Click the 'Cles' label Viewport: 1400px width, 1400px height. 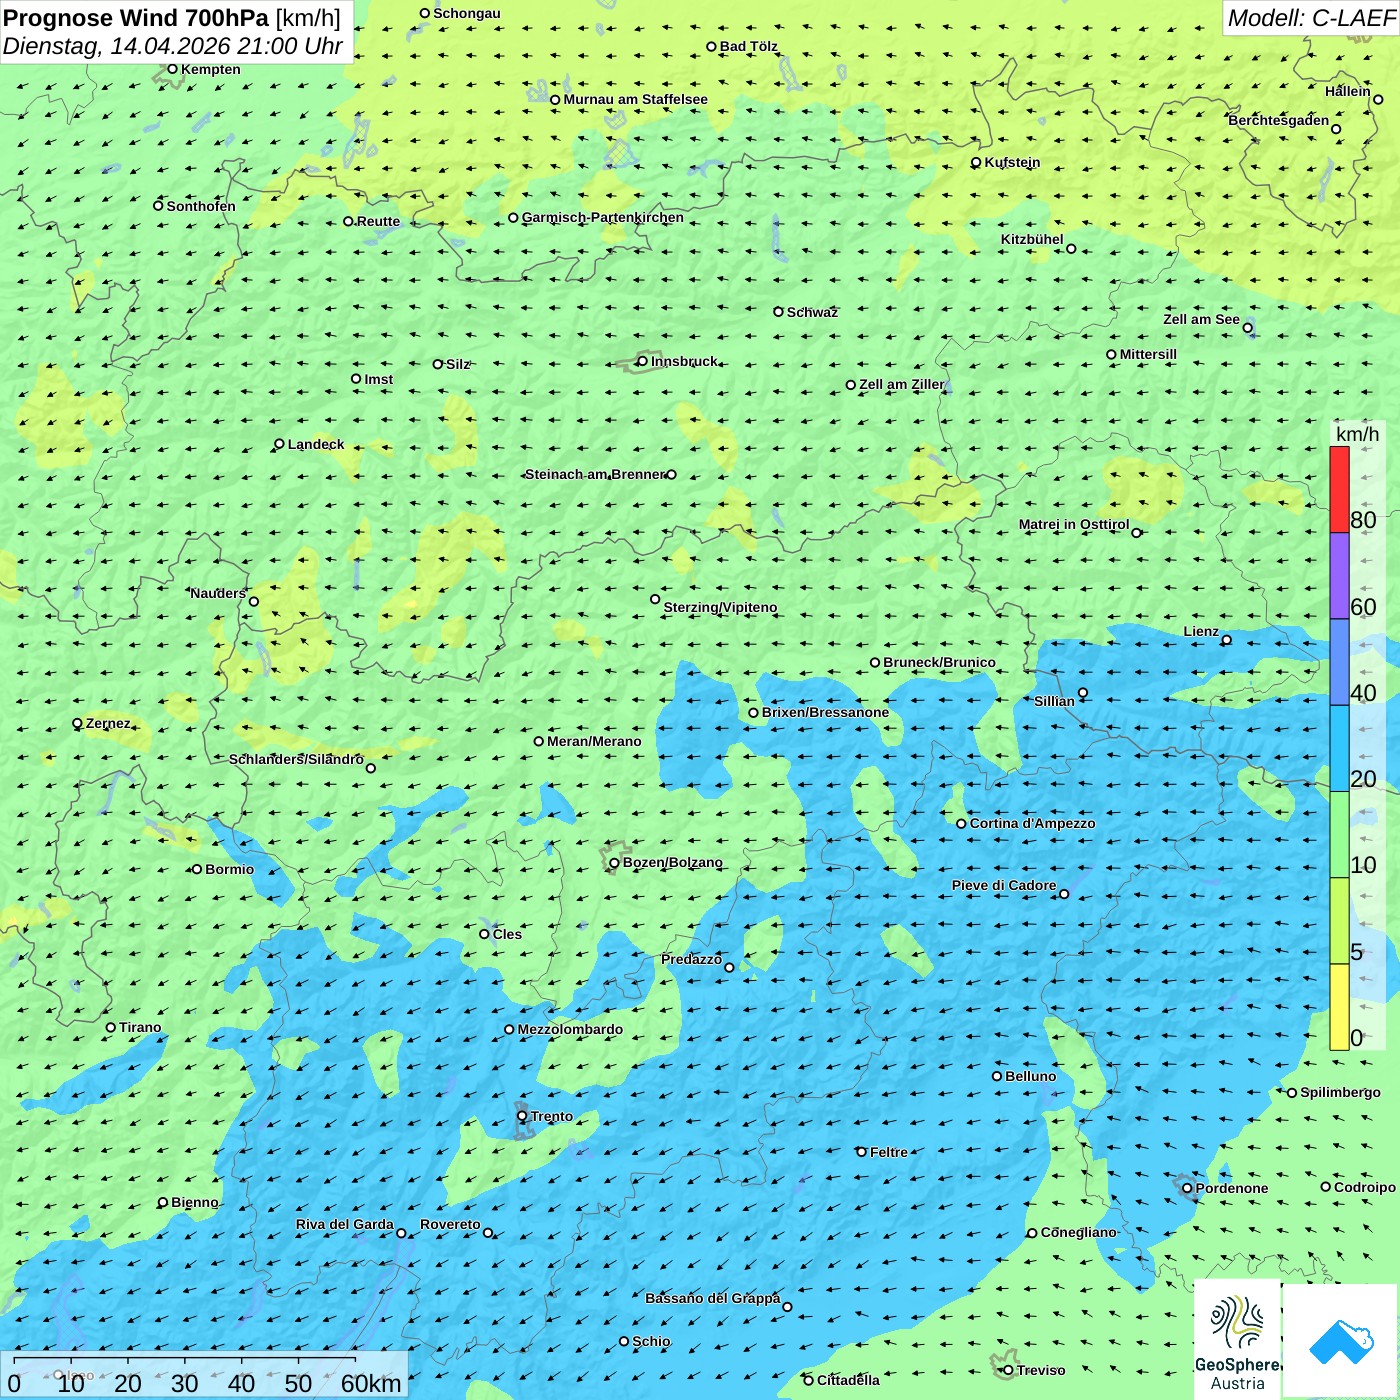click(x=507, y=934)
